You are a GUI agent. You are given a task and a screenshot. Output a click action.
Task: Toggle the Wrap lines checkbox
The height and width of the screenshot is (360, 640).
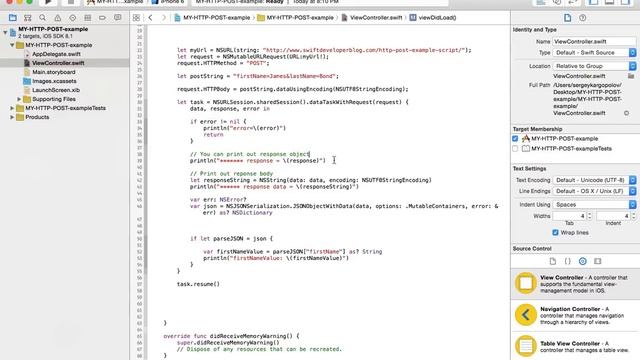(555, 233)
